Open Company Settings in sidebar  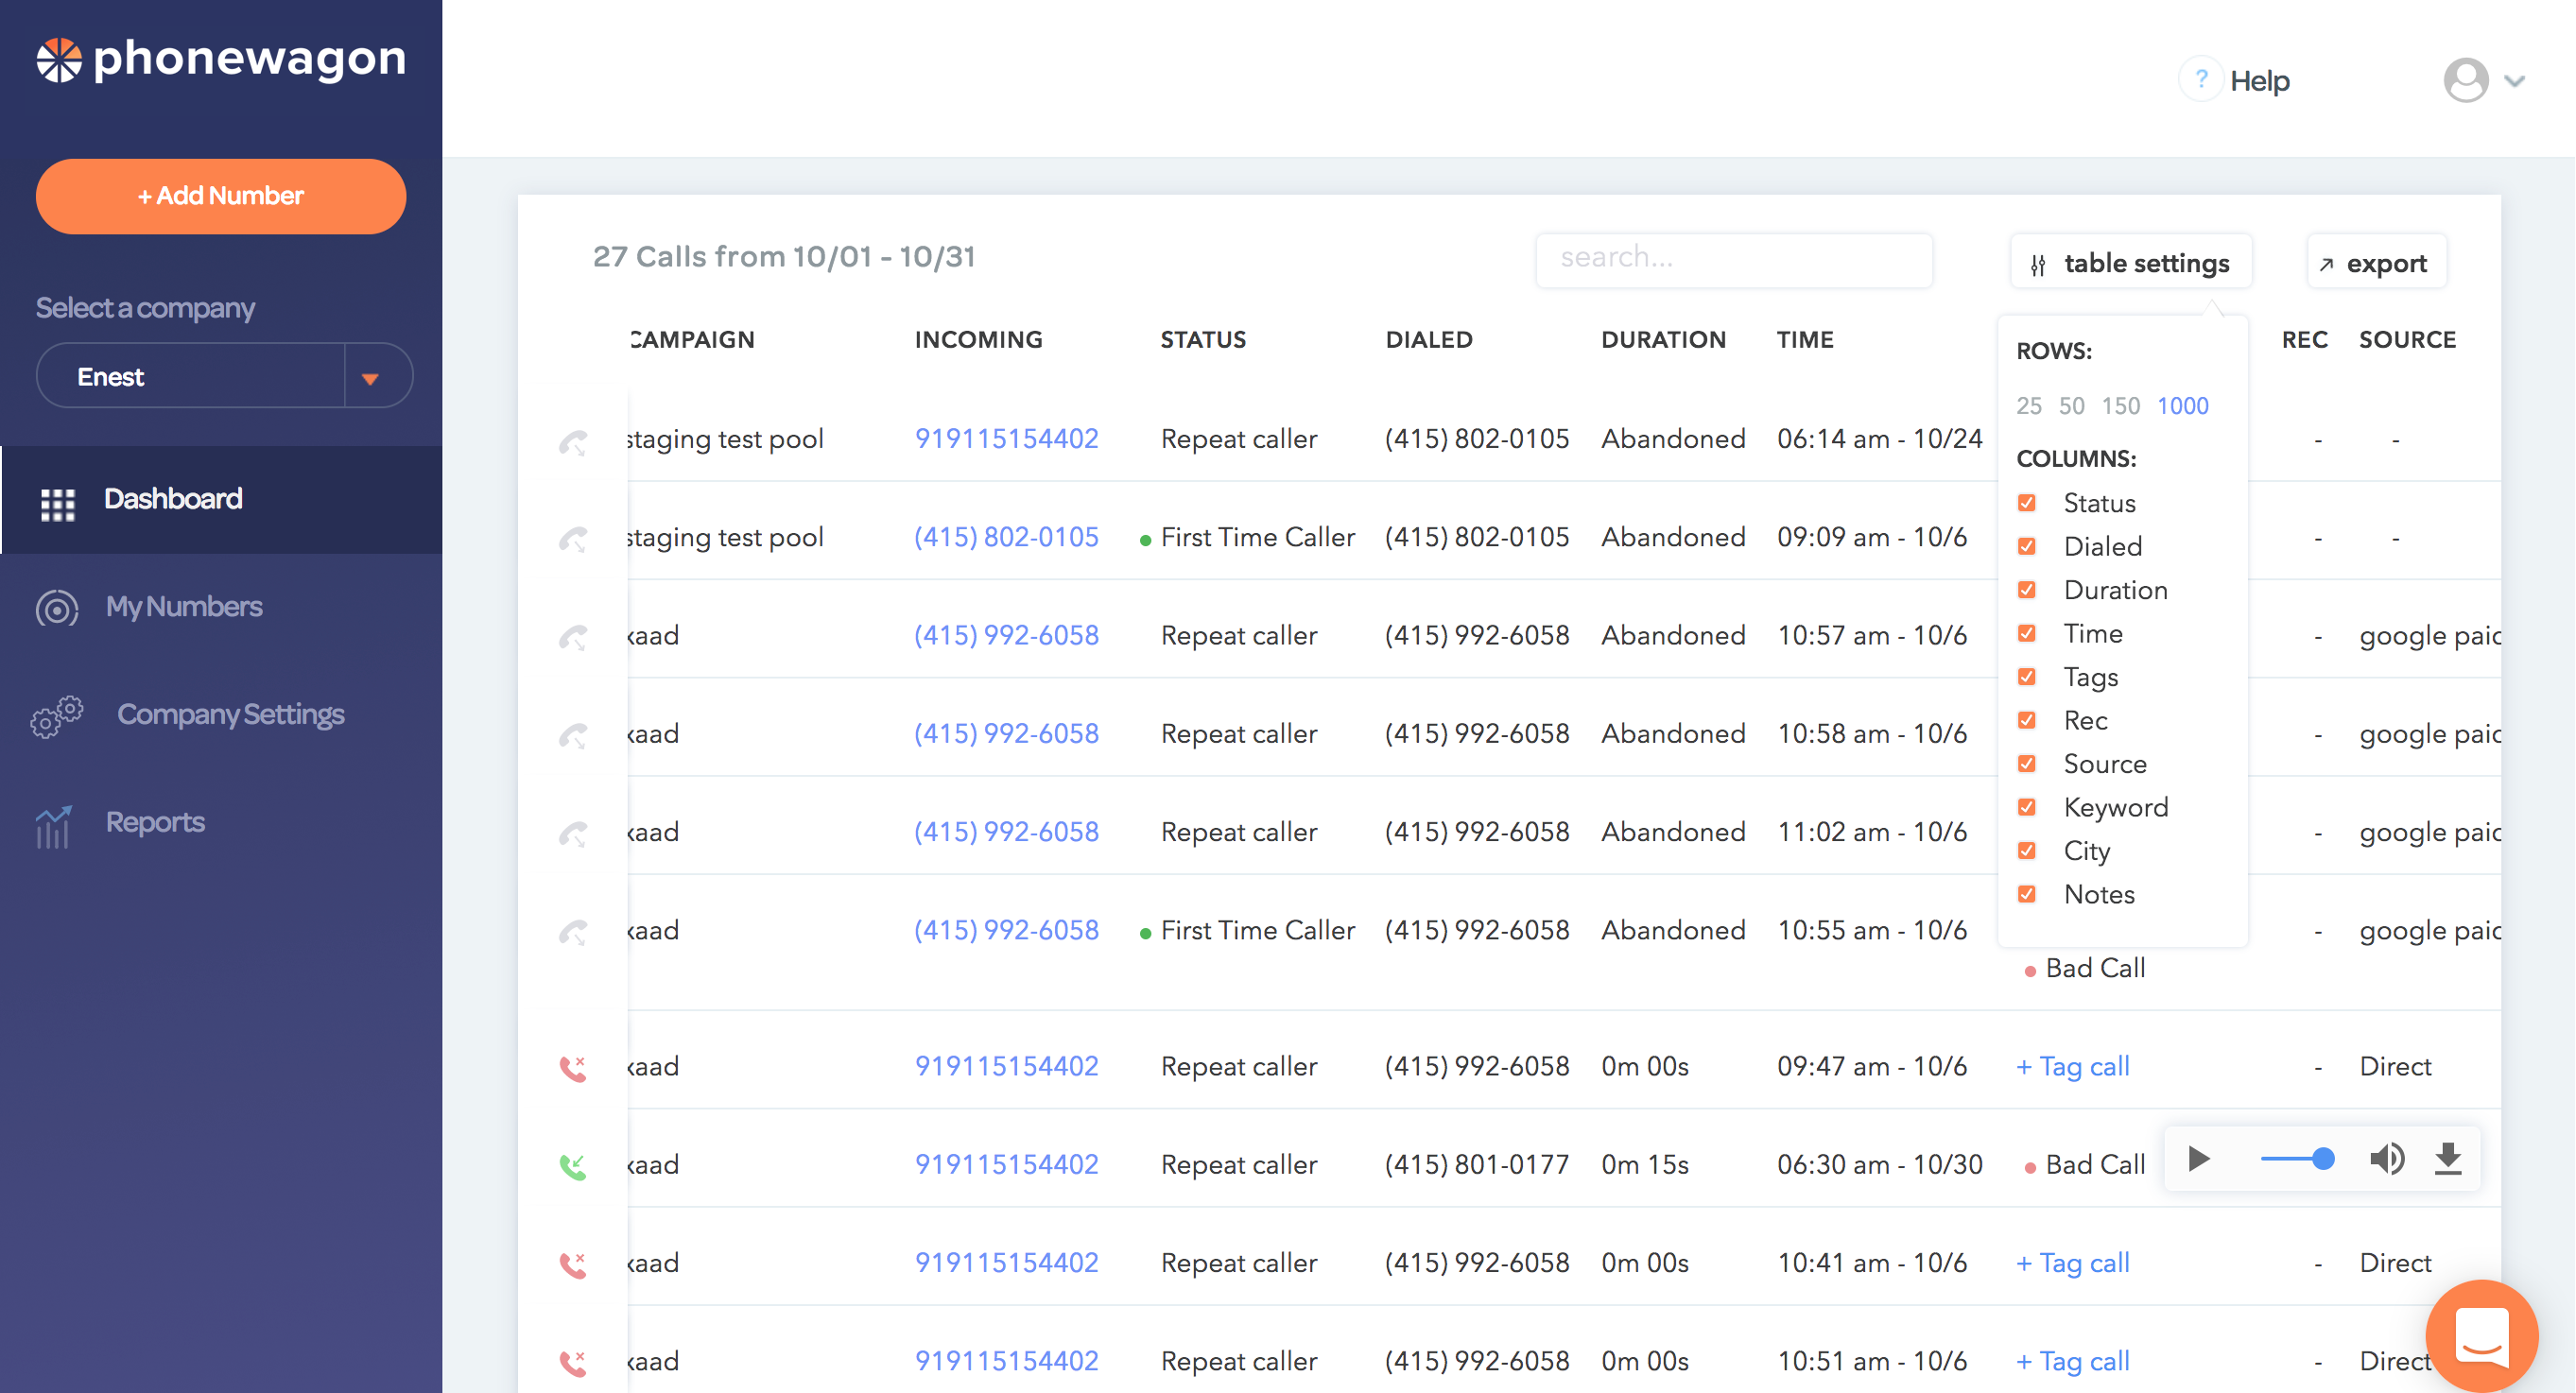[230, 714]
